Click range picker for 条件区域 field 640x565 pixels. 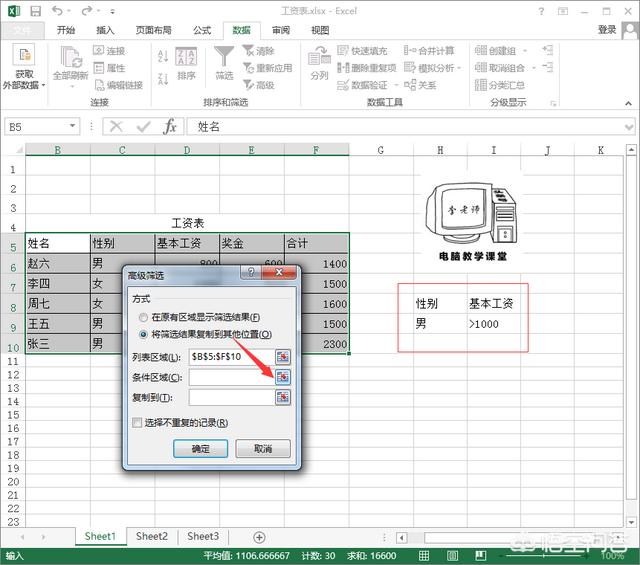(x=283, y=377)
